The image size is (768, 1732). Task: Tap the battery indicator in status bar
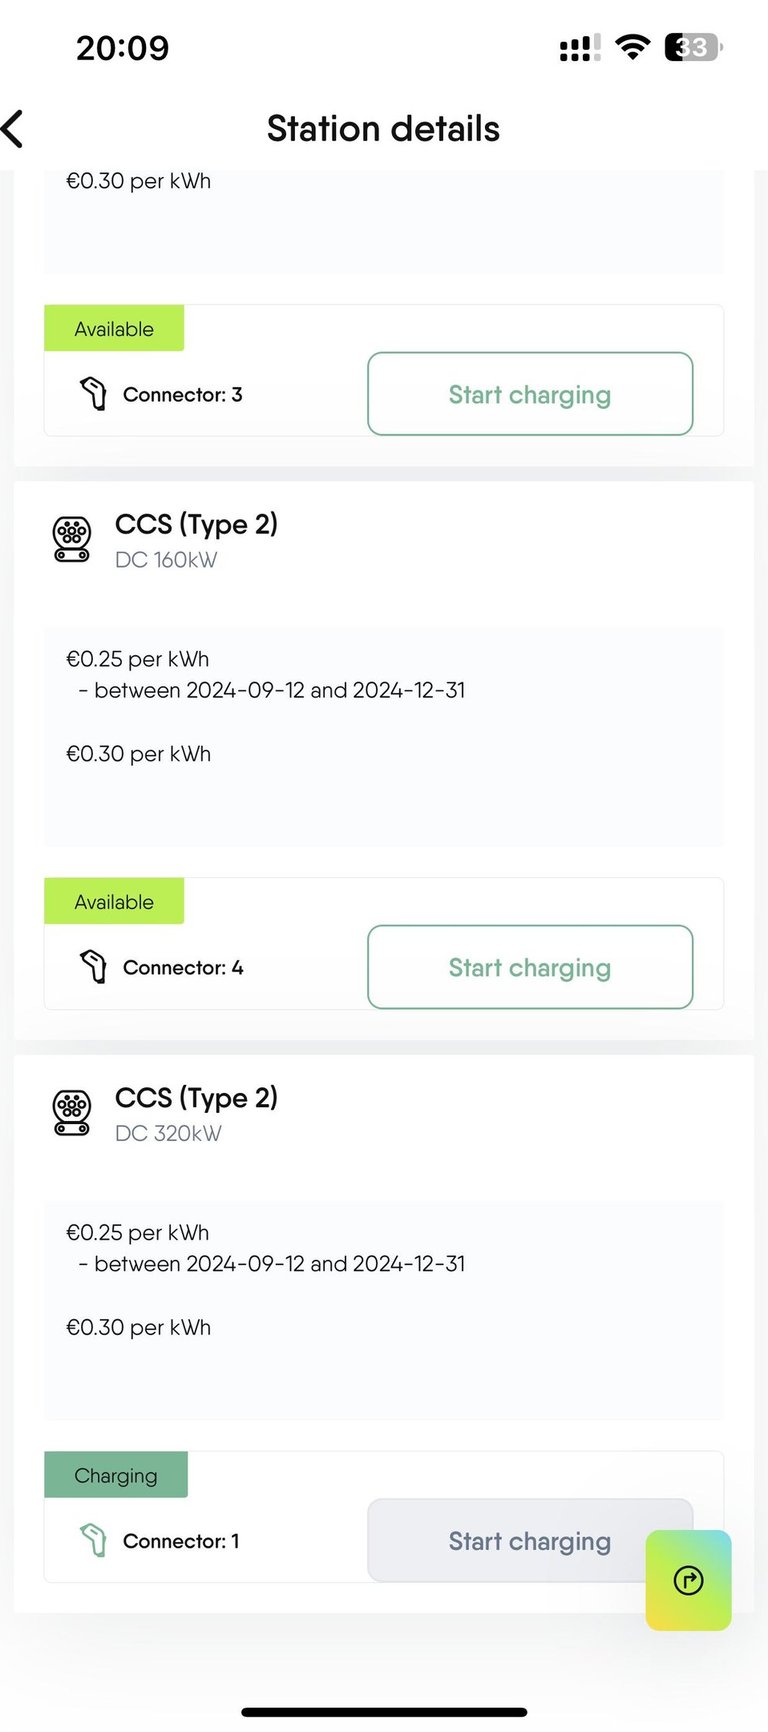693,47
